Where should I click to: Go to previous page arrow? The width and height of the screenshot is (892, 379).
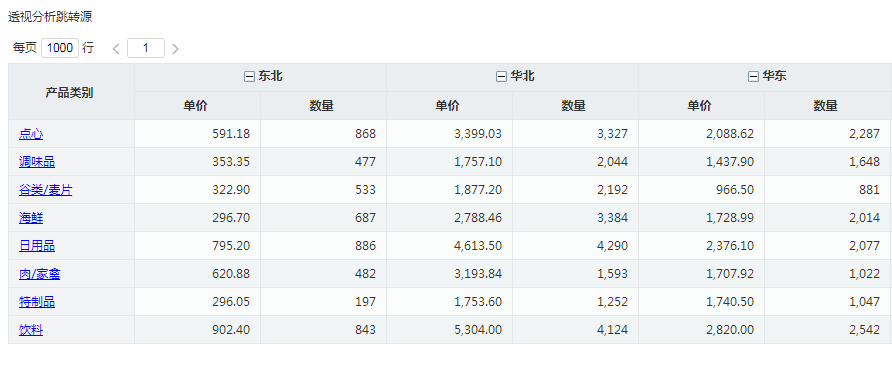(116, 49)
